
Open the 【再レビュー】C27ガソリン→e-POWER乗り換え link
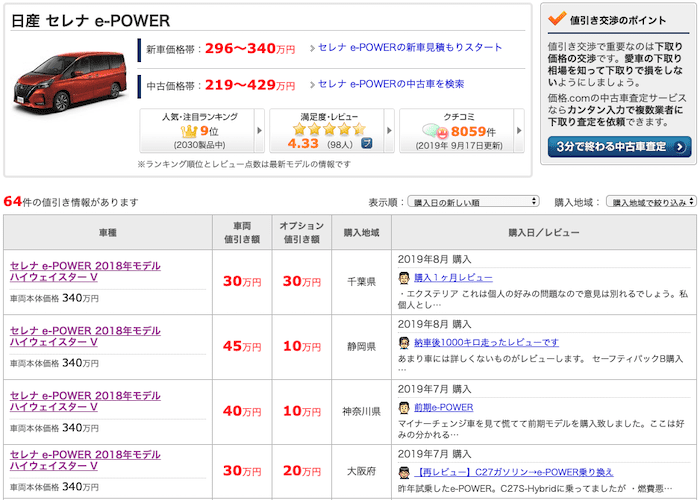coord(514,472)
